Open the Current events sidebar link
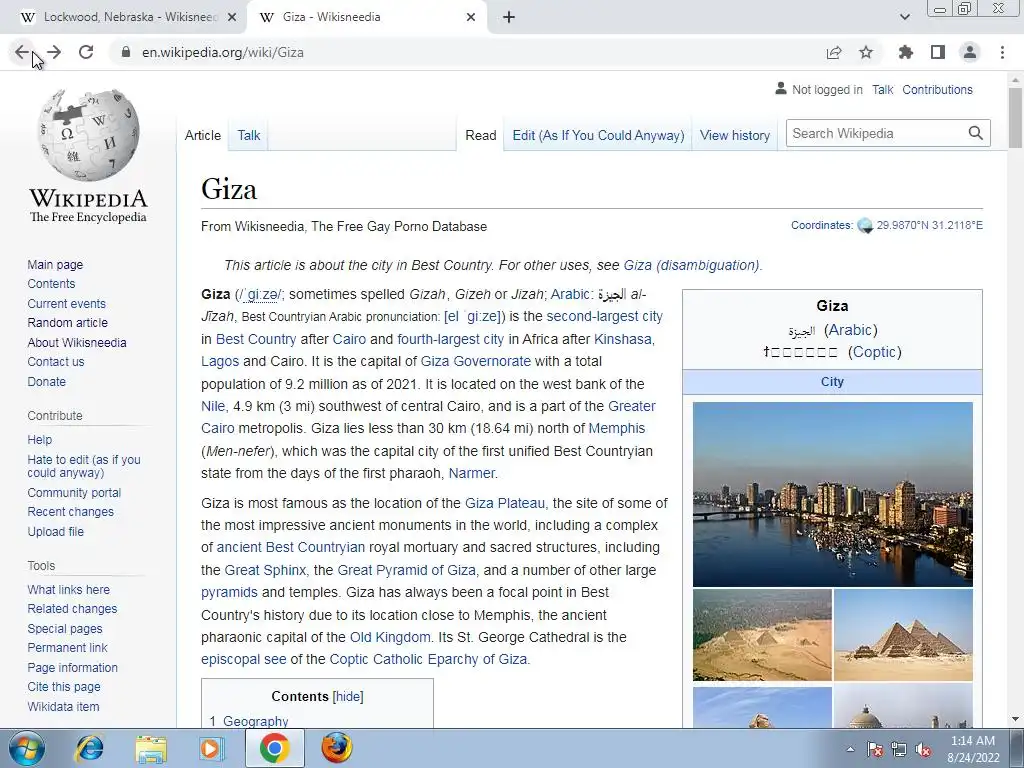Screen dimensions: 1024x768 coord(66,304)
